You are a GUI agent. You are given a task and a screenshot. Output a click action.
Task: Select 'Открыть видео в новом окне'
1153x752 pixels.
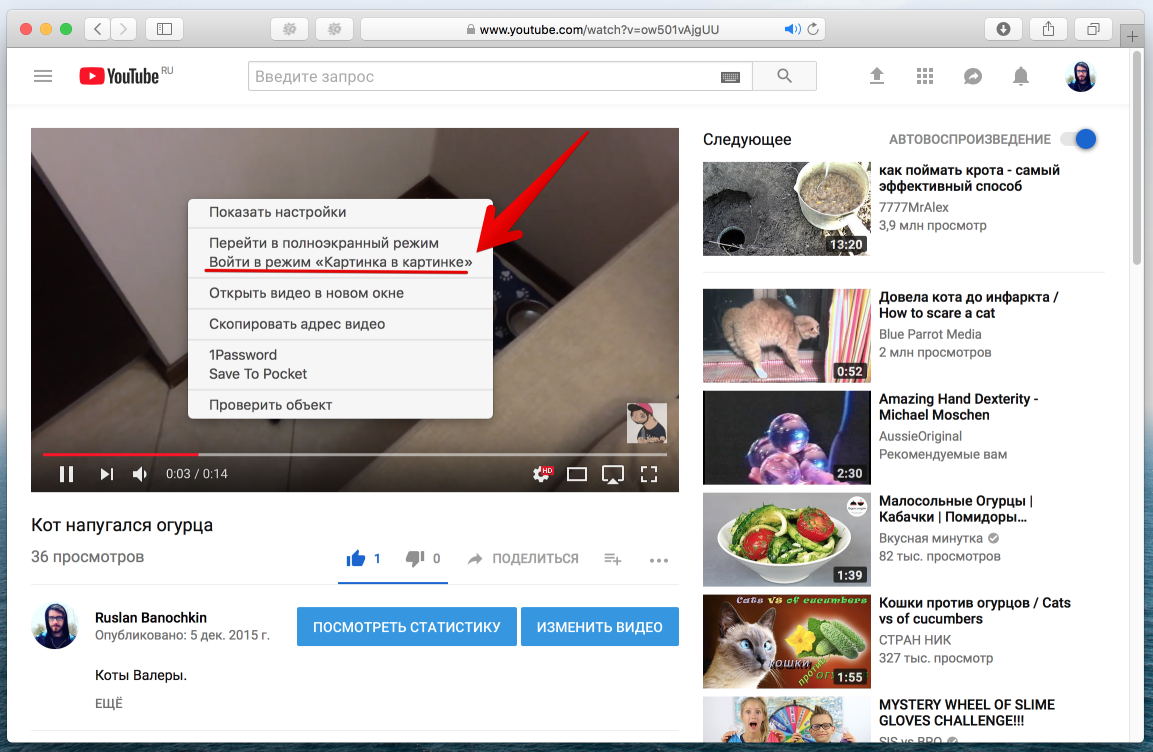coord(340,293)
